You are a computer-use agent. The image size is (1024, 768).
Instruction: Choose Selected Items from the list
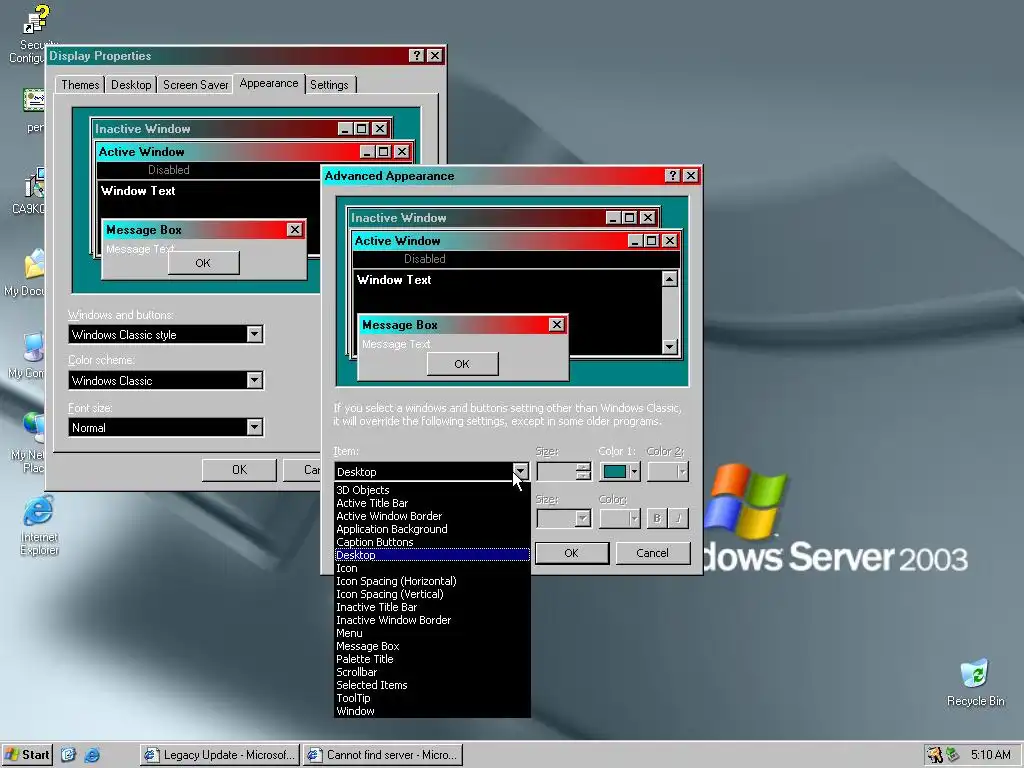coord(432,685)
